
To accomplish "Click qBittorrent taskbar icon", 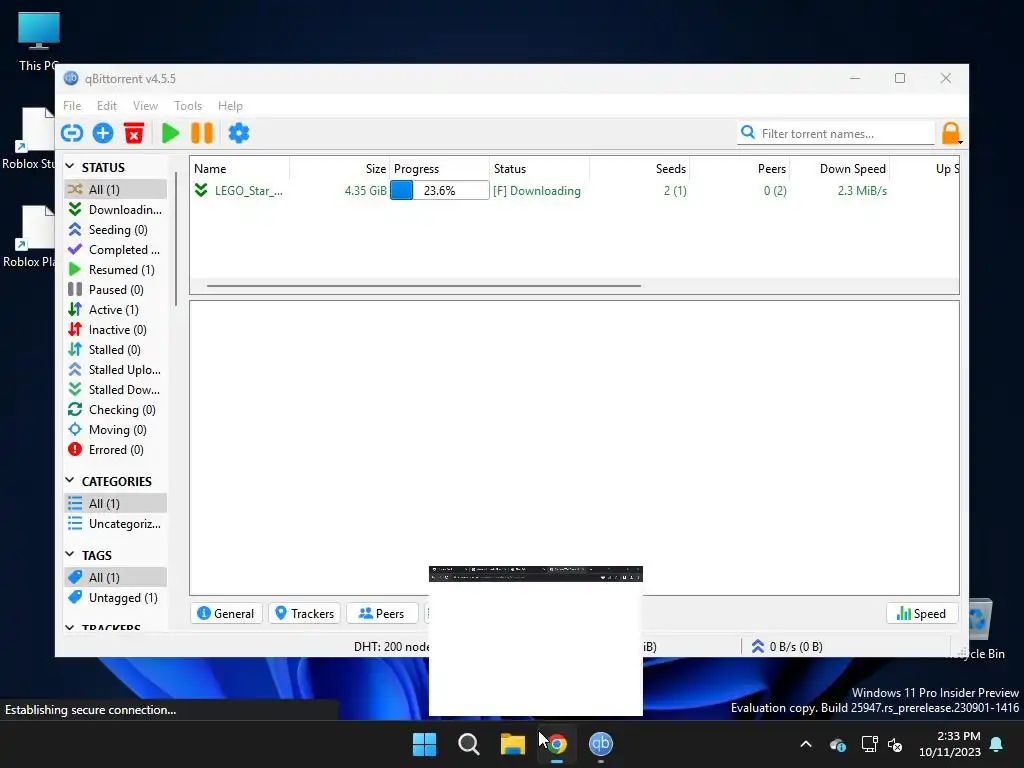I will (601, 744).
